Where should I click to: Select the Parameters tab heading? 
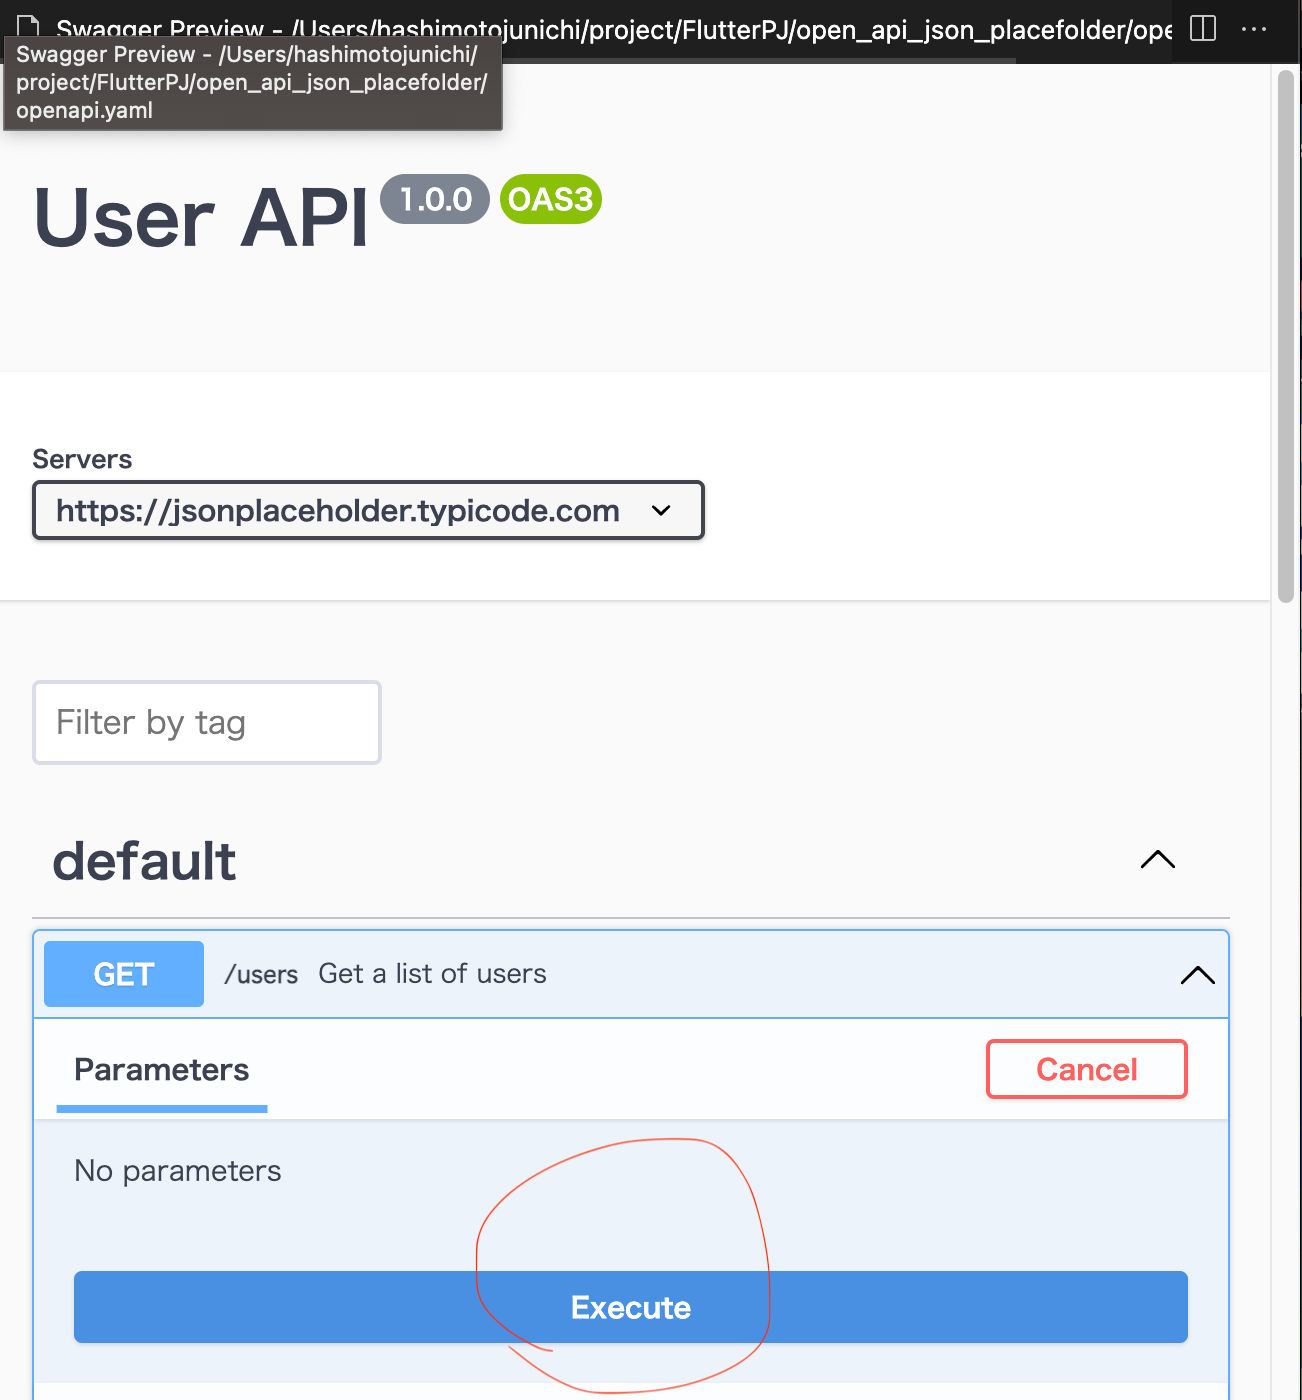point(162,1070)
